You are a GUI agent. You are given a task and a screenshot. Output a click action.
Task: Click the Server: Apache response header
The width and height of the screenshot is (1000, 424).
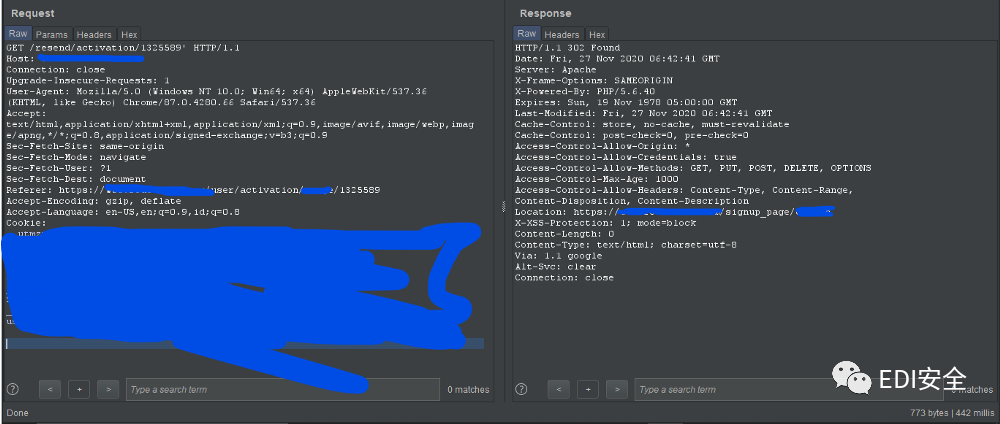(x=556, y=69)
